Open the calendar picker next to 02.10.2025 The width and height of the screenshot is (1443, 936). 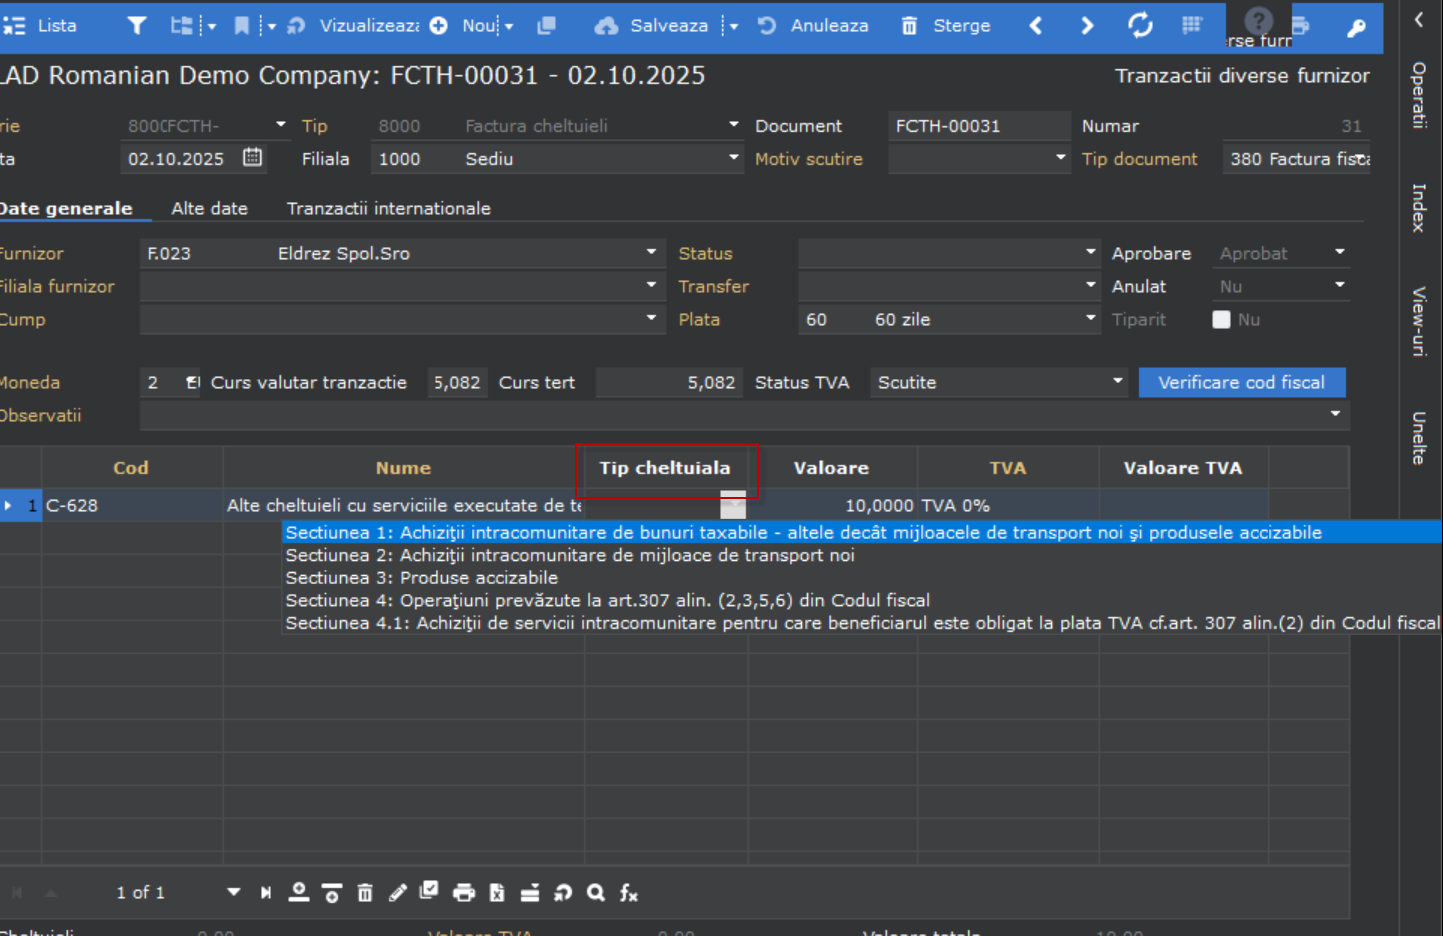(x=253, y=158)
